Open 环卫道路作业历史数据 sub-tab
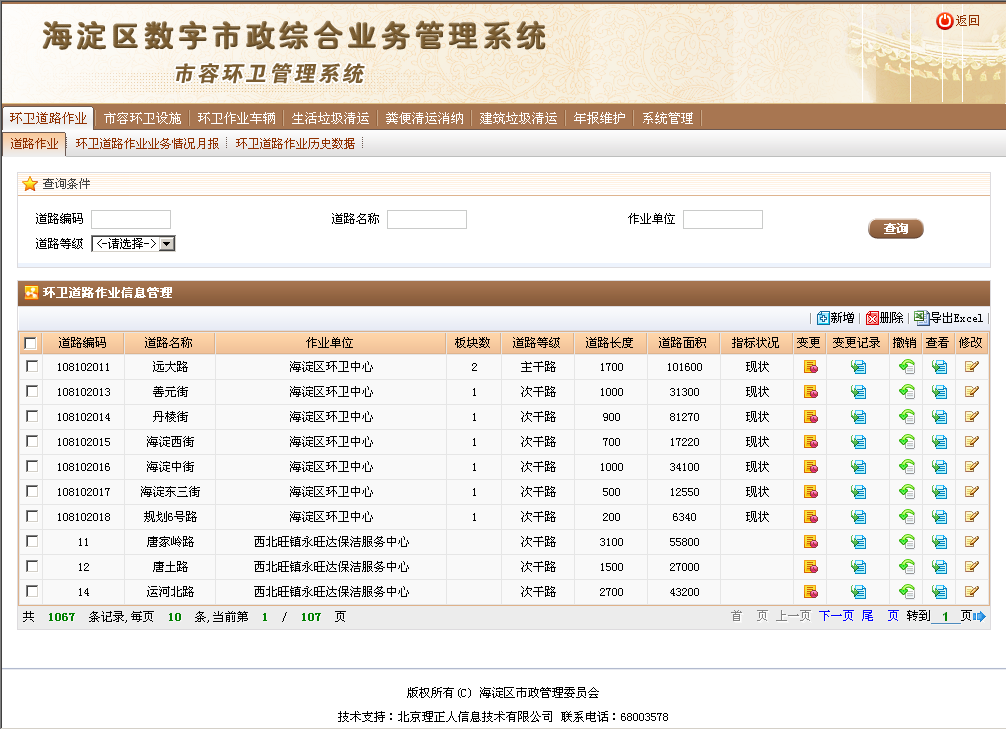This screenshot has width=1006, height=730. click(295, 144)
